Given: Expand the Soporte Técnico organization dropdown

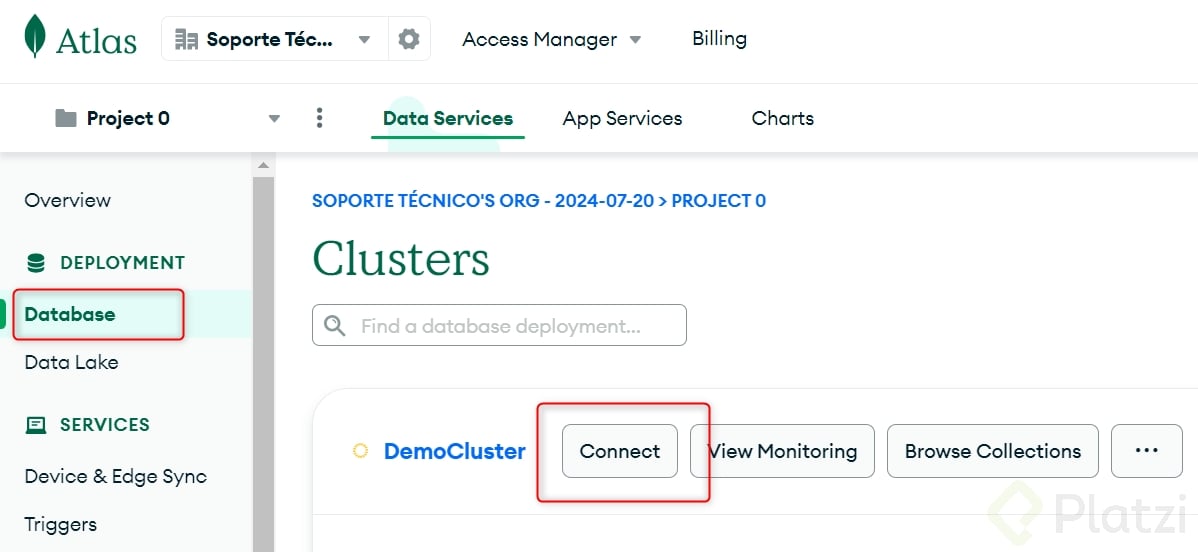Looking at the screenshot, I should click(364, 39).
